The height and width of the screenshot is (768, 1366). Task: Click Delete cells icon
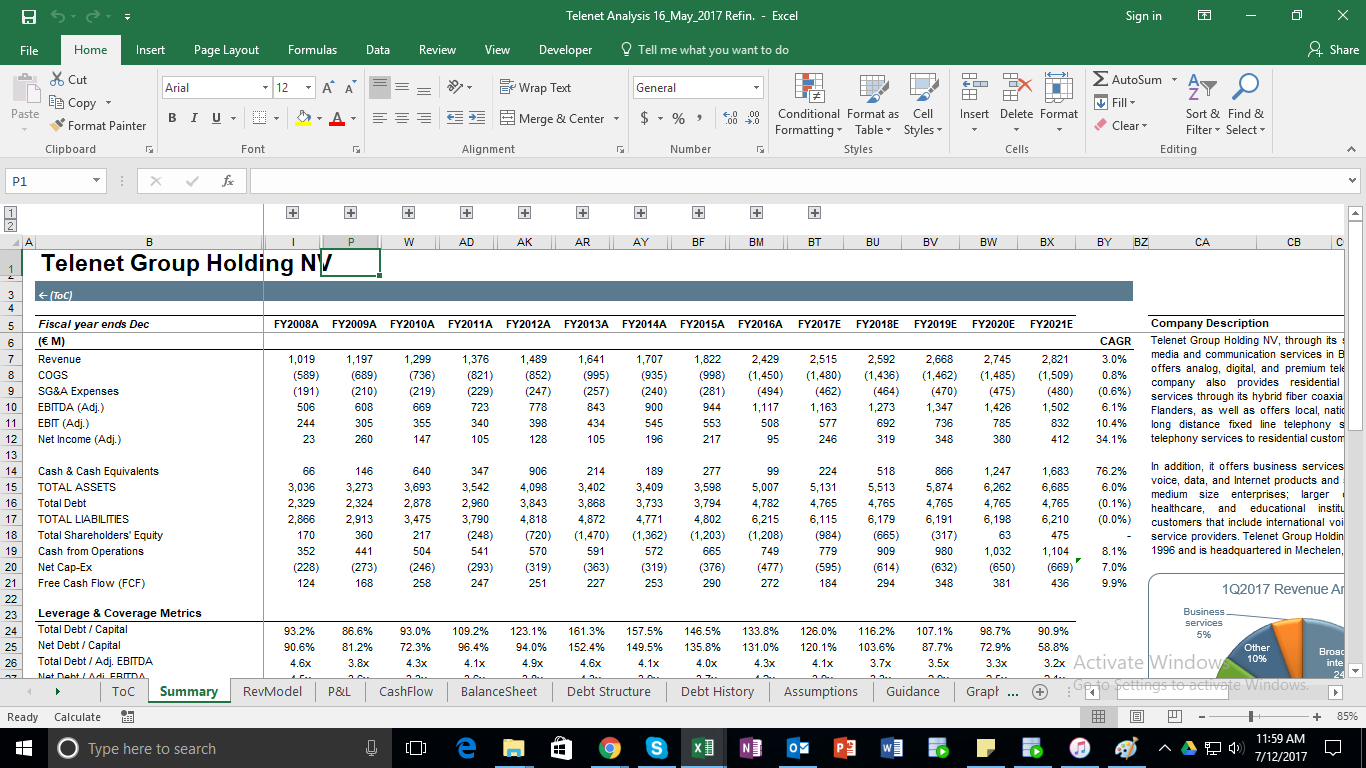1016,88
